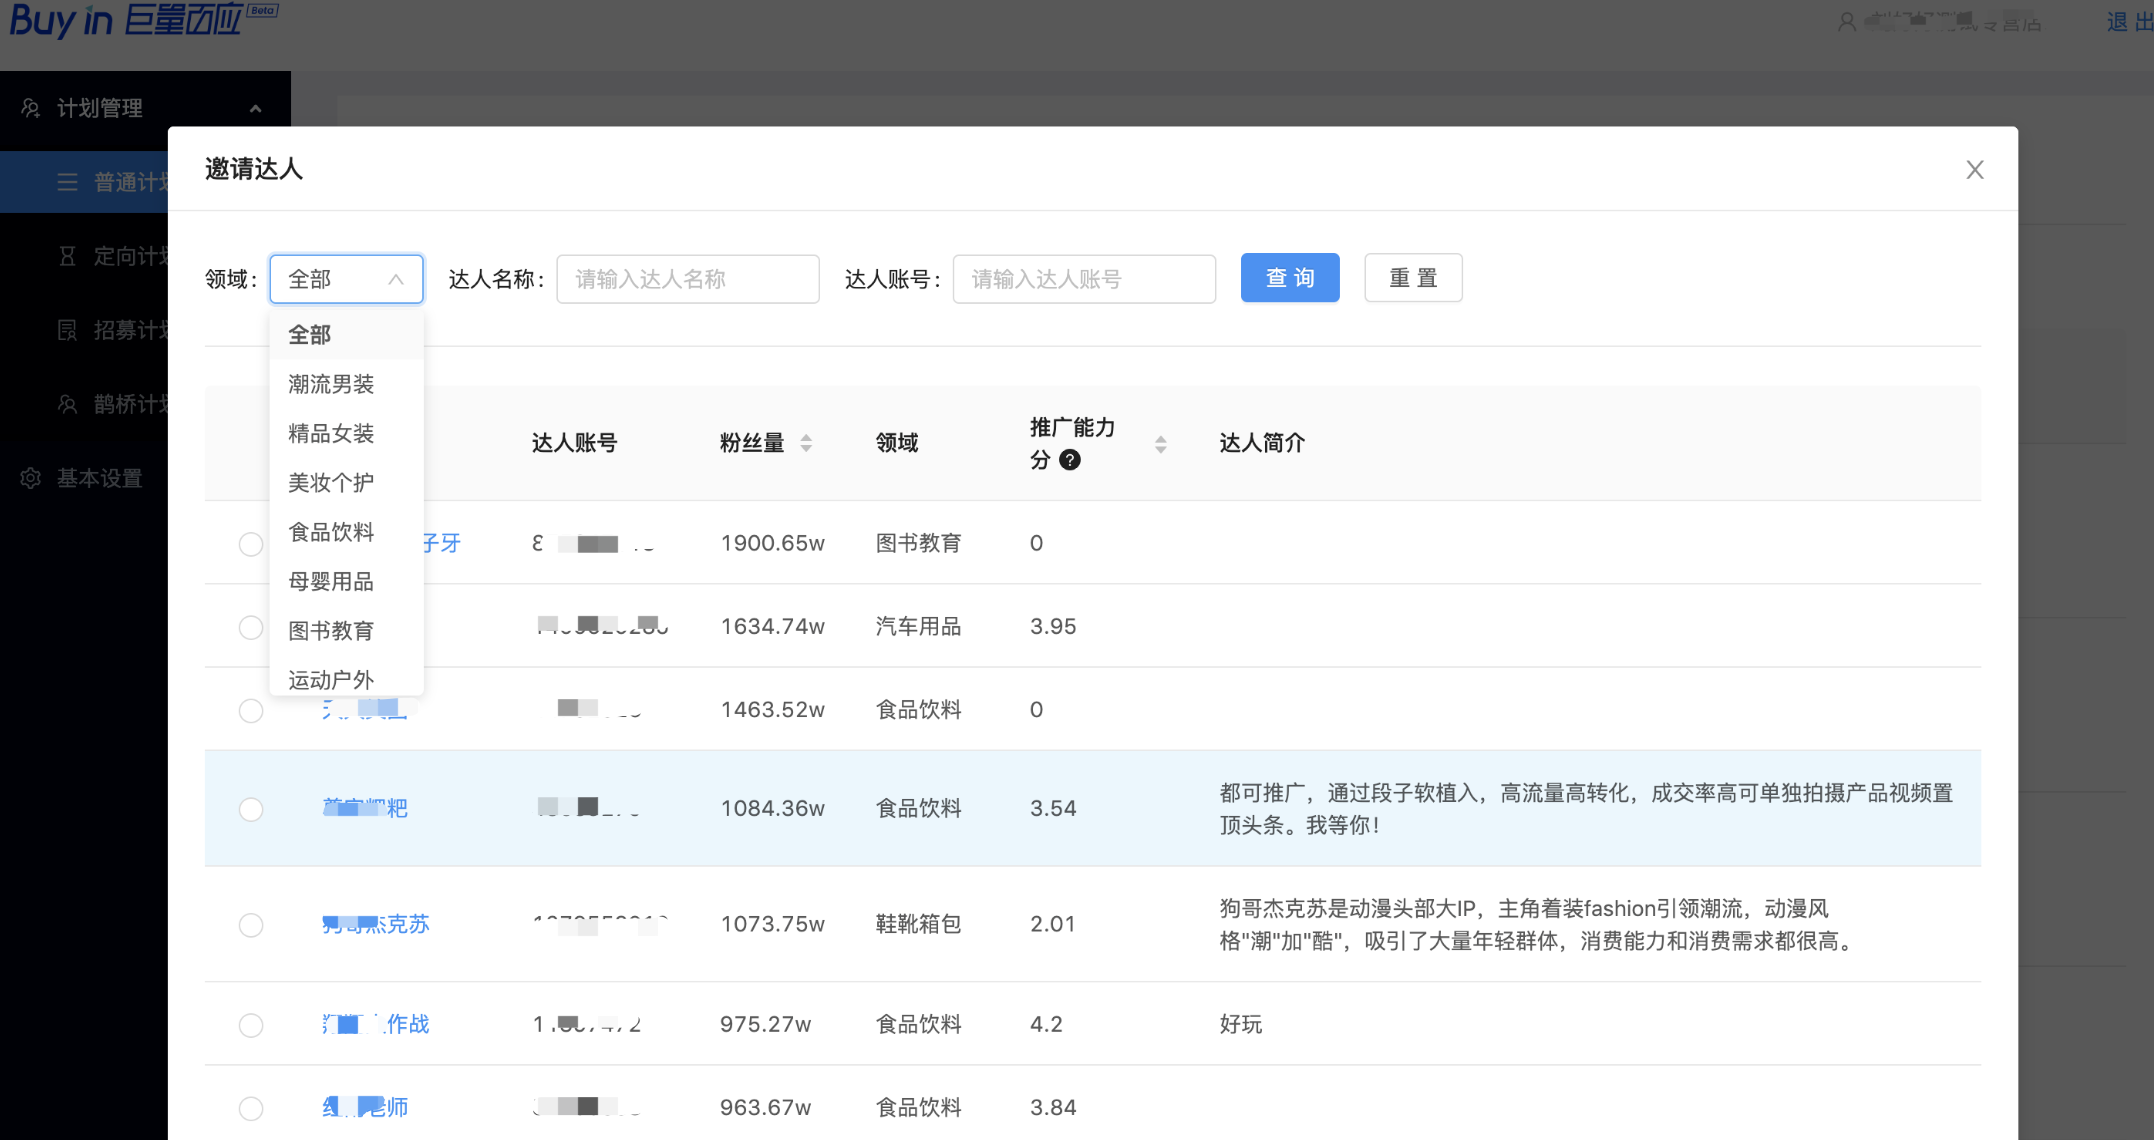This screenshot has width=2154, height=1140.
Task: Select radio for 1084.36w row
Action: pos(251,809)
